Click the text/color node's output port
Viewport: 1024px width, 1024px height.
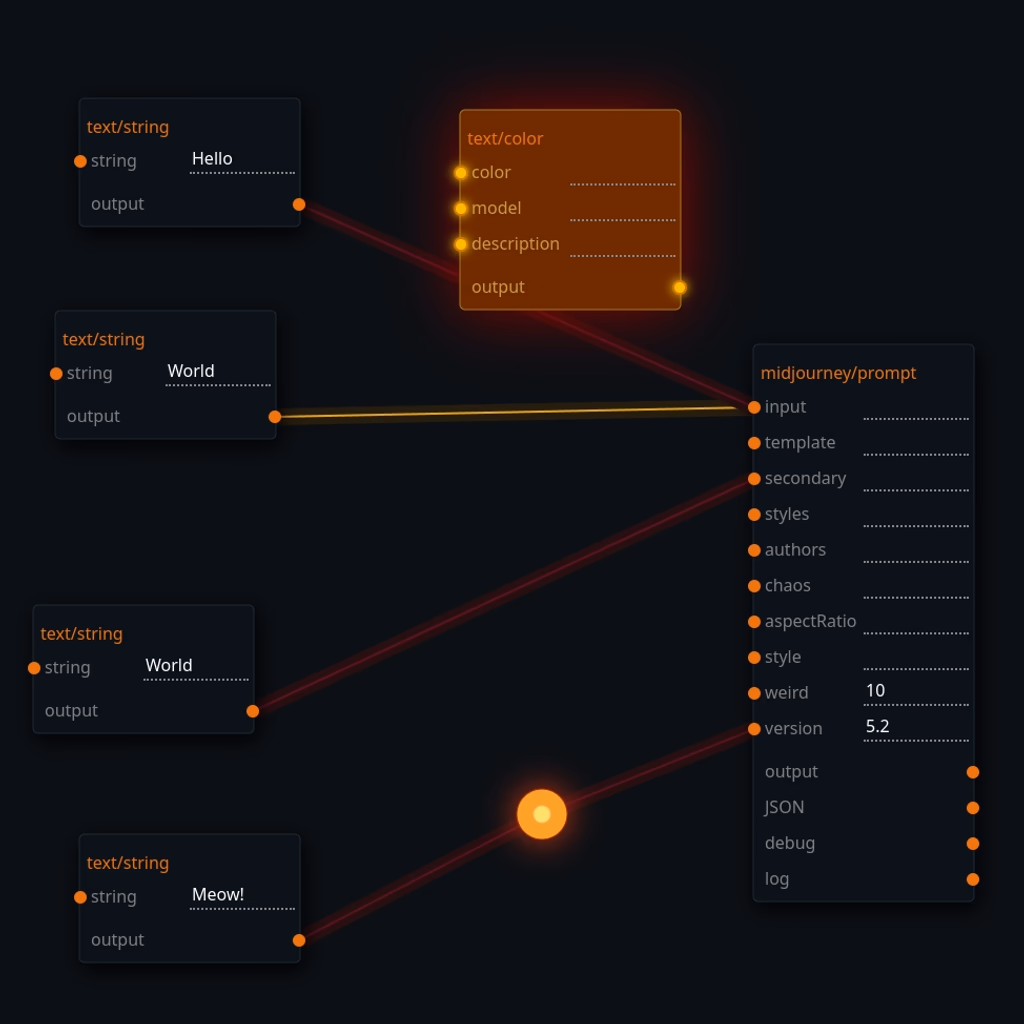[680, 287]
